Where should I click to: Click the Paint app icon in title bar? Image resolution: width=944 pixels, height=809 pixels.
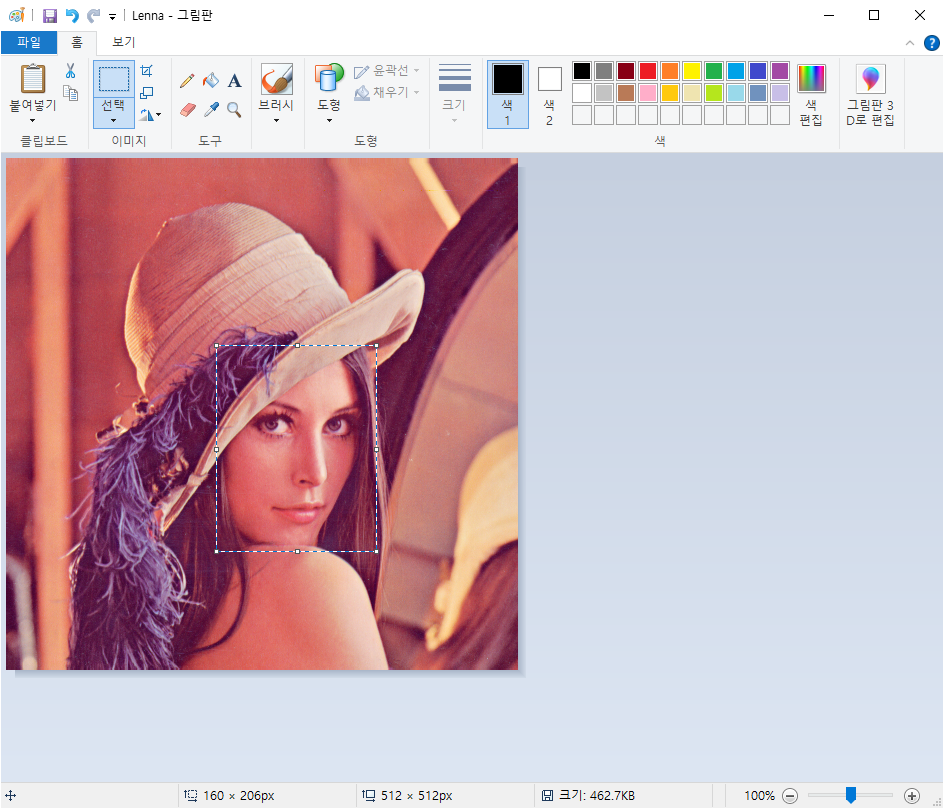(x=17, y=15)
